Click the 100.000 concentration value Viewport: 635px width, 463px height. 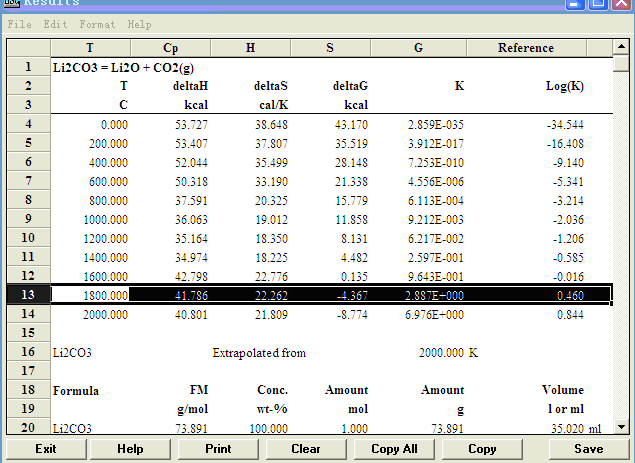pyautogui.click(x=268, y=429)
